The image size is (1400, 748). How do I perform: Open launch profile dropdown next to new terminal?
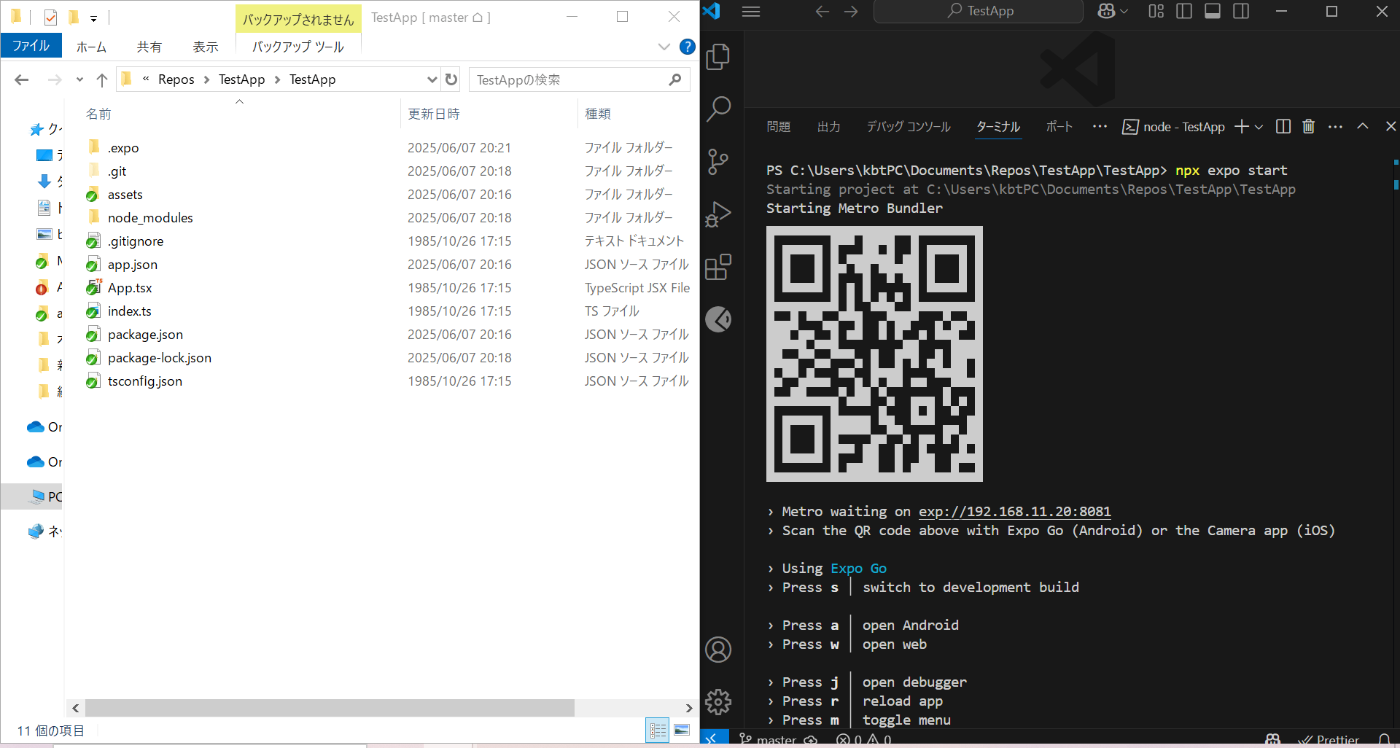[1258, 126]
